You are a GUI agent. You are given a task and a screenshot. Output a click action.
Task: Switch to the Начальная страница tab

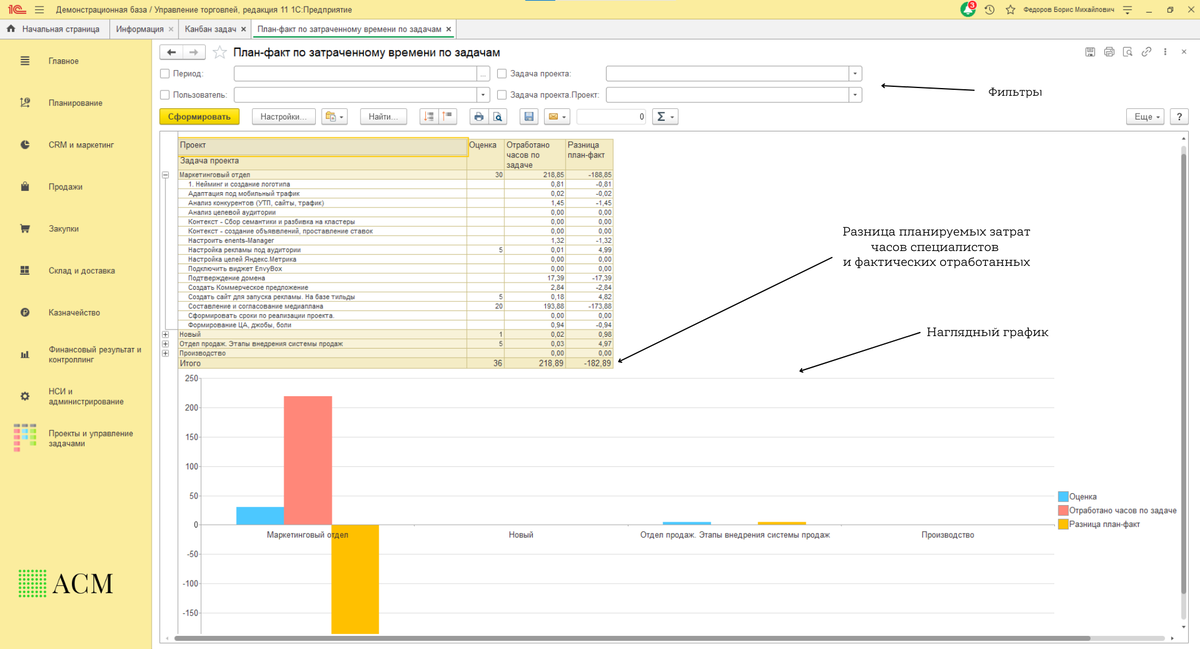pos(54,29)
